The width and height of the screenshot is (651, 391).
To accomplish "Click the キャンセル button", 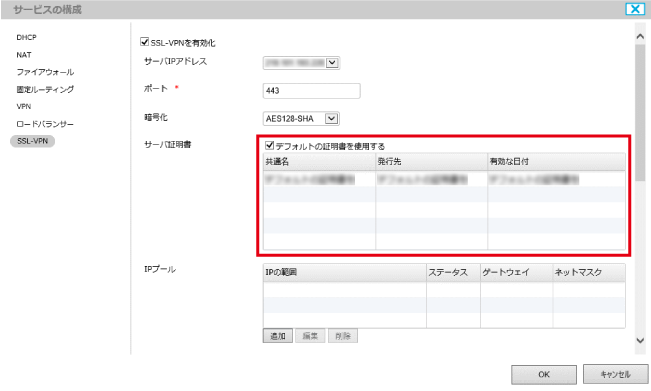I will 615,374.
